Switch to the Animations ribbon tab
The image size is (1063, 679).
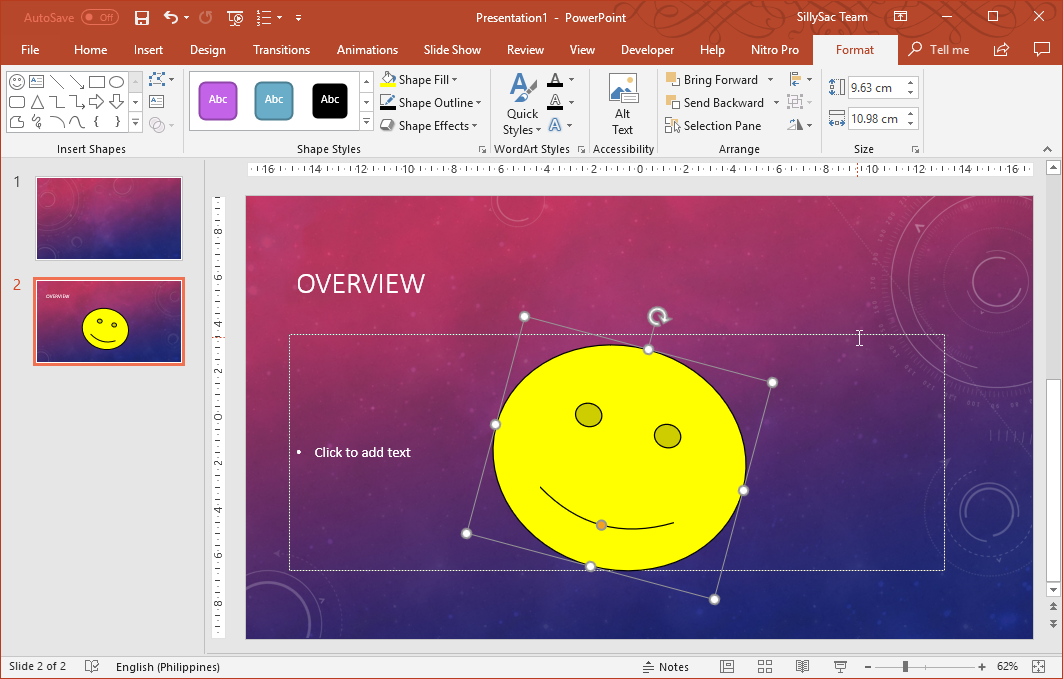pos(367,49)
